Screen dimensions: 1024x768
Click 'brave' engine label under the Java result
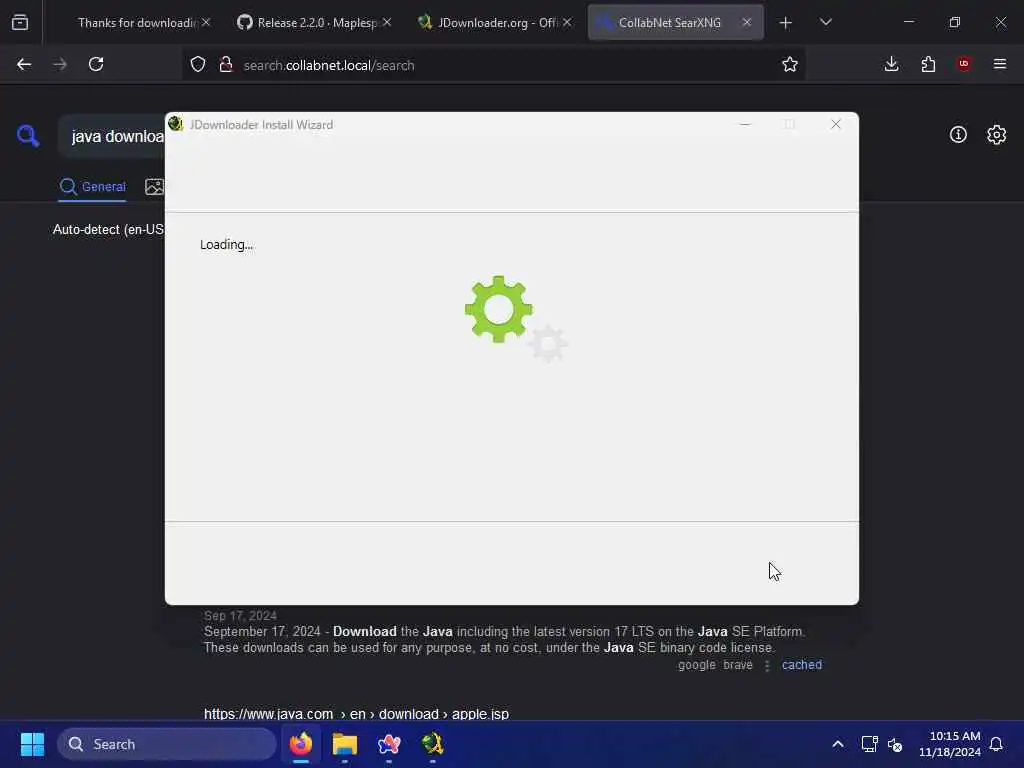pos(737,665)
